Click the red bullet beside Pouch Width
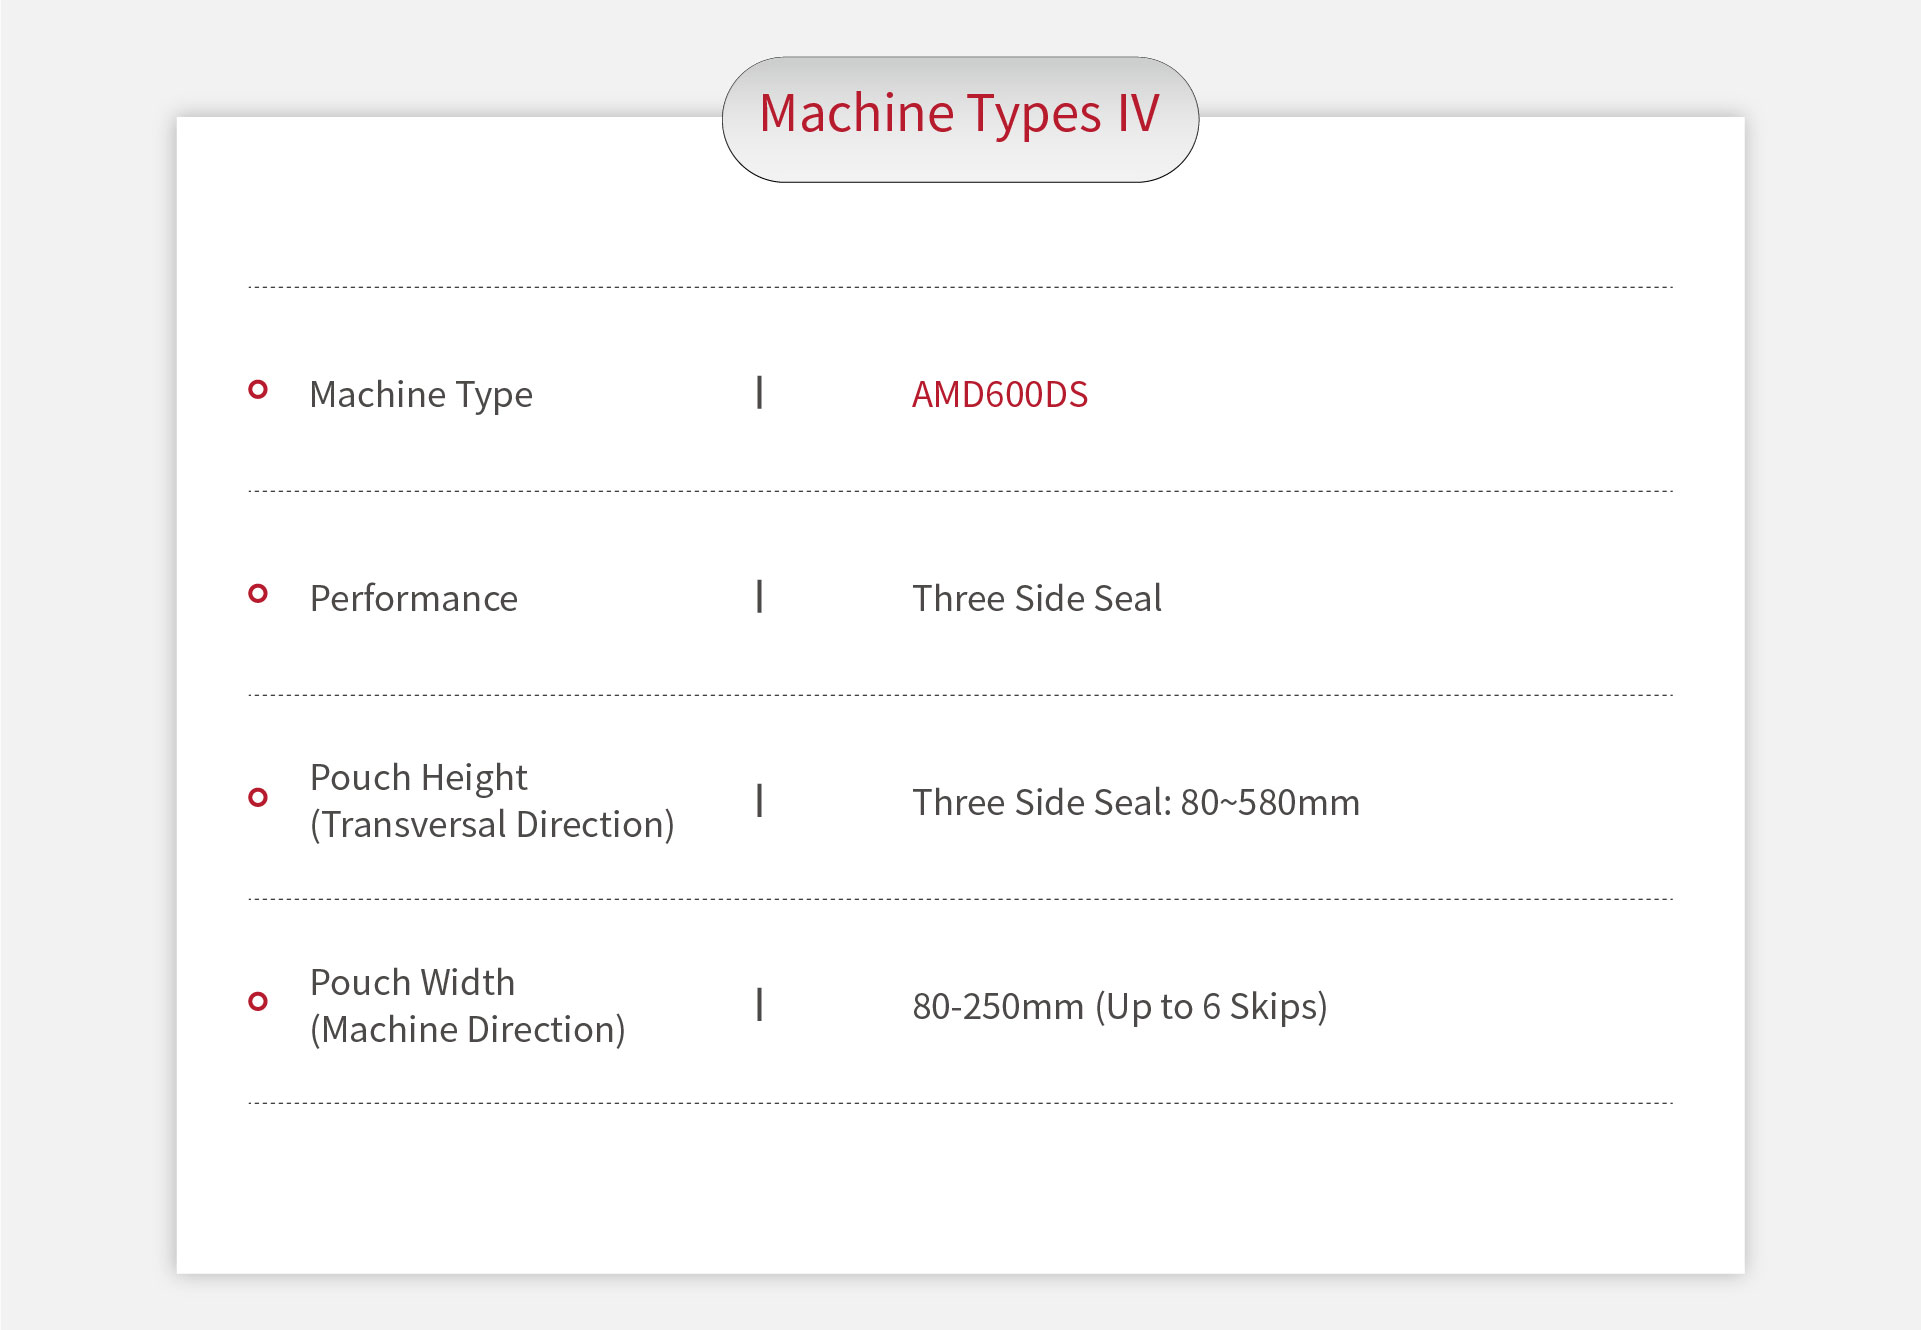 pyautogui.click(x=258, y=1001)
